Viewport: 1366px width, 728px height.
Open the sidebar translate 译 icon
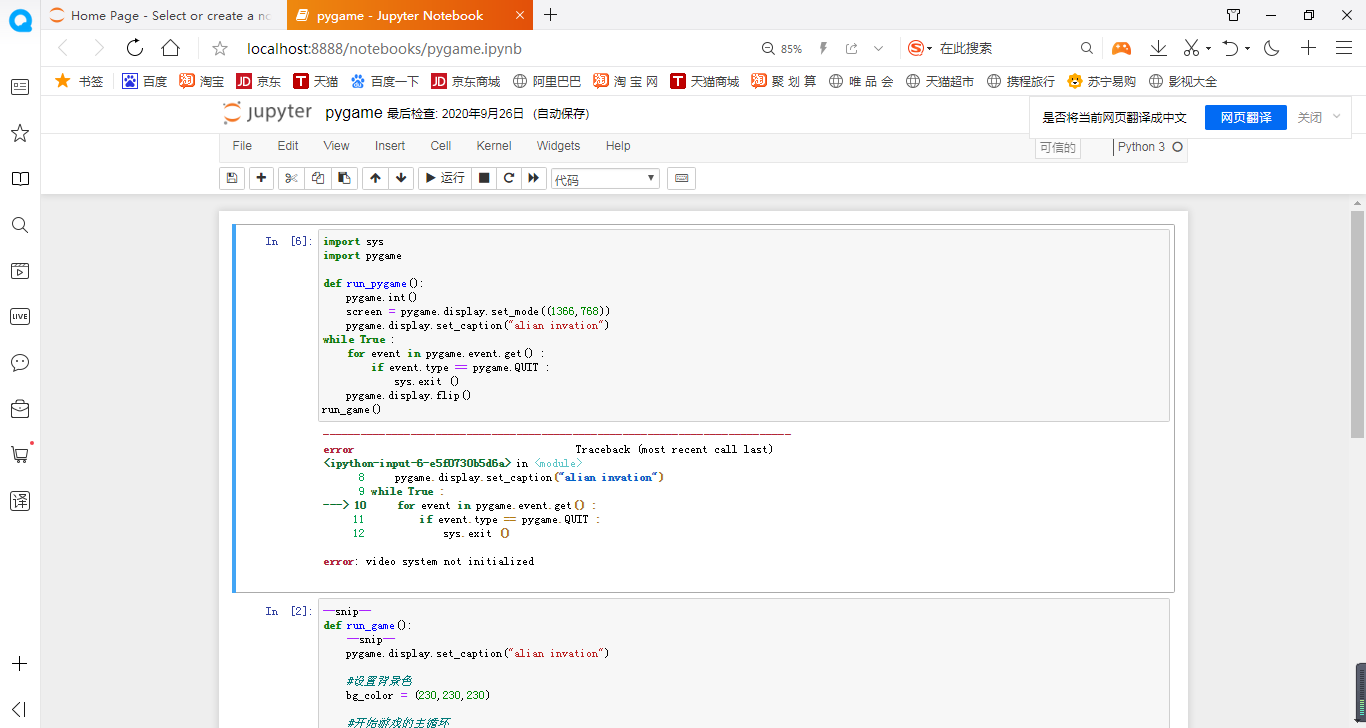coord(20,500)
